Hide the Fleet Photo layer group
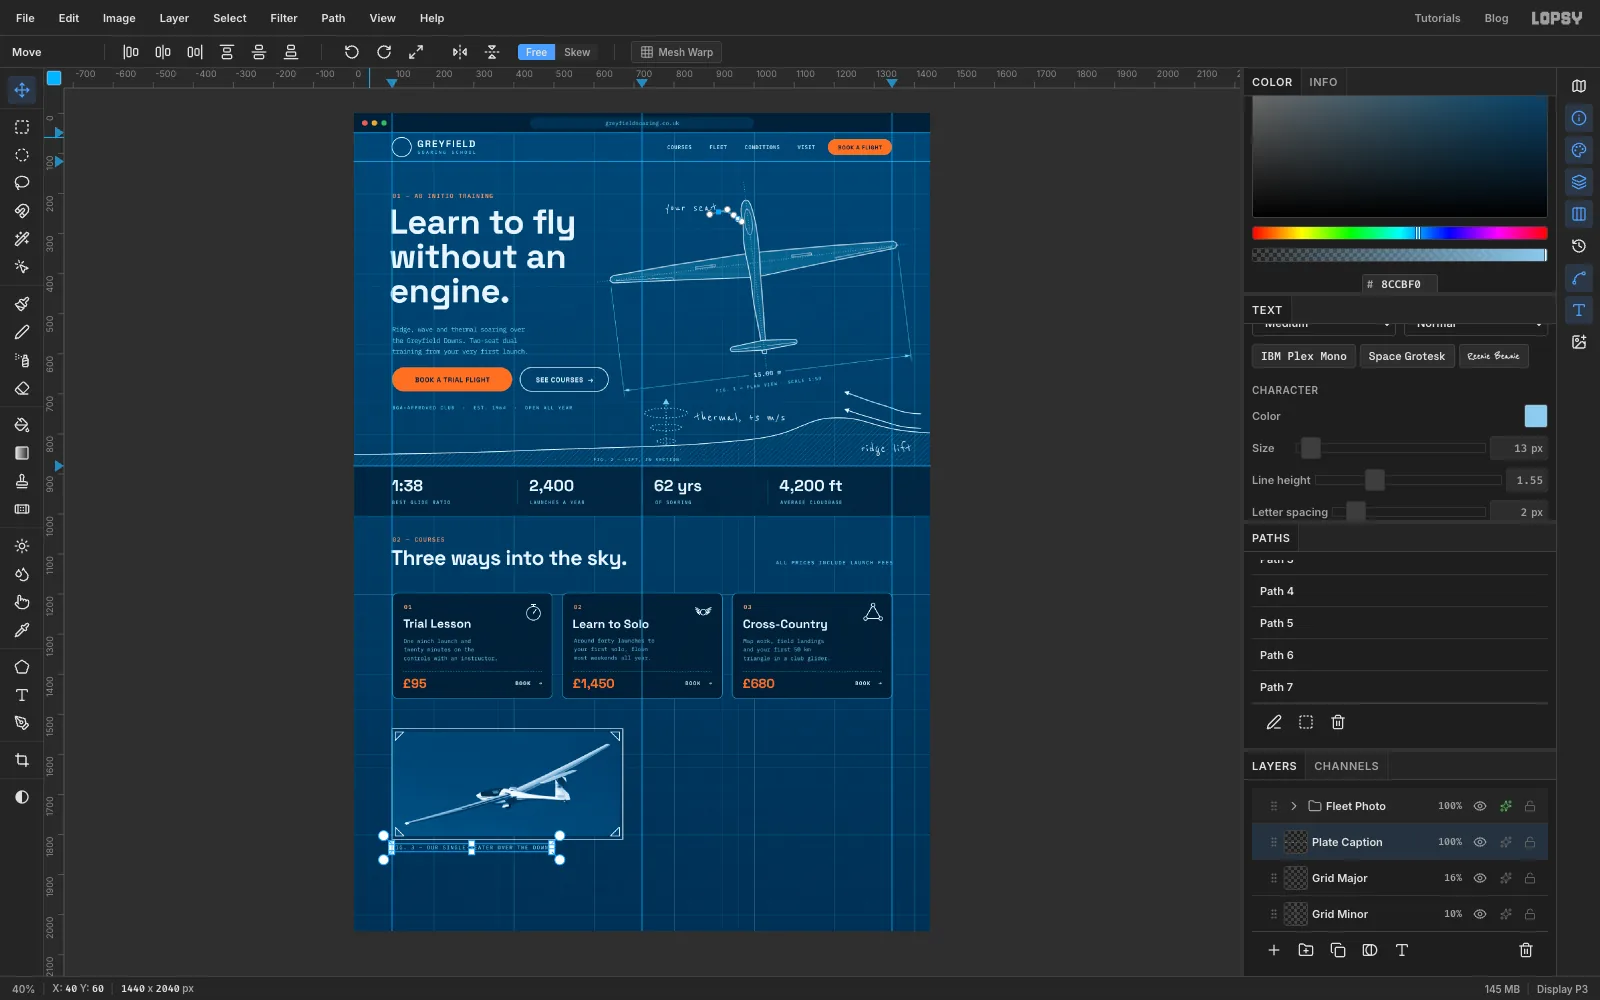The image size is (1600, 1000). pyautogui.click(x=1480, y=806)
